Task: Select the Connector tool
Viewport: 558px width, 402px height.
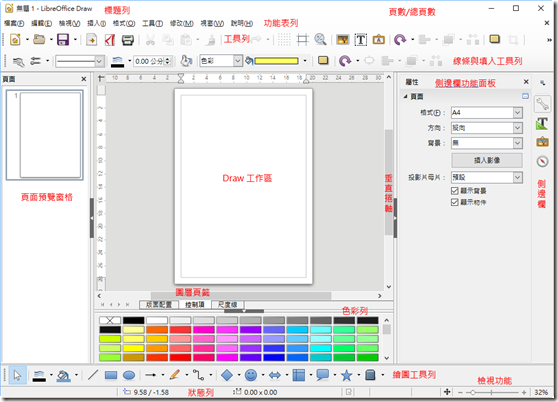Action: pyautogui.click(x=199, y=375)
